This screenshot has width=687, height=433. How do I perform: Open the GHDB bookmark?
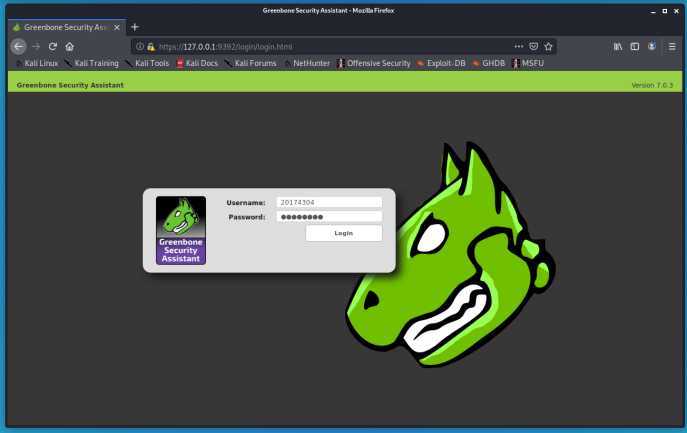[x=489, y=63]
